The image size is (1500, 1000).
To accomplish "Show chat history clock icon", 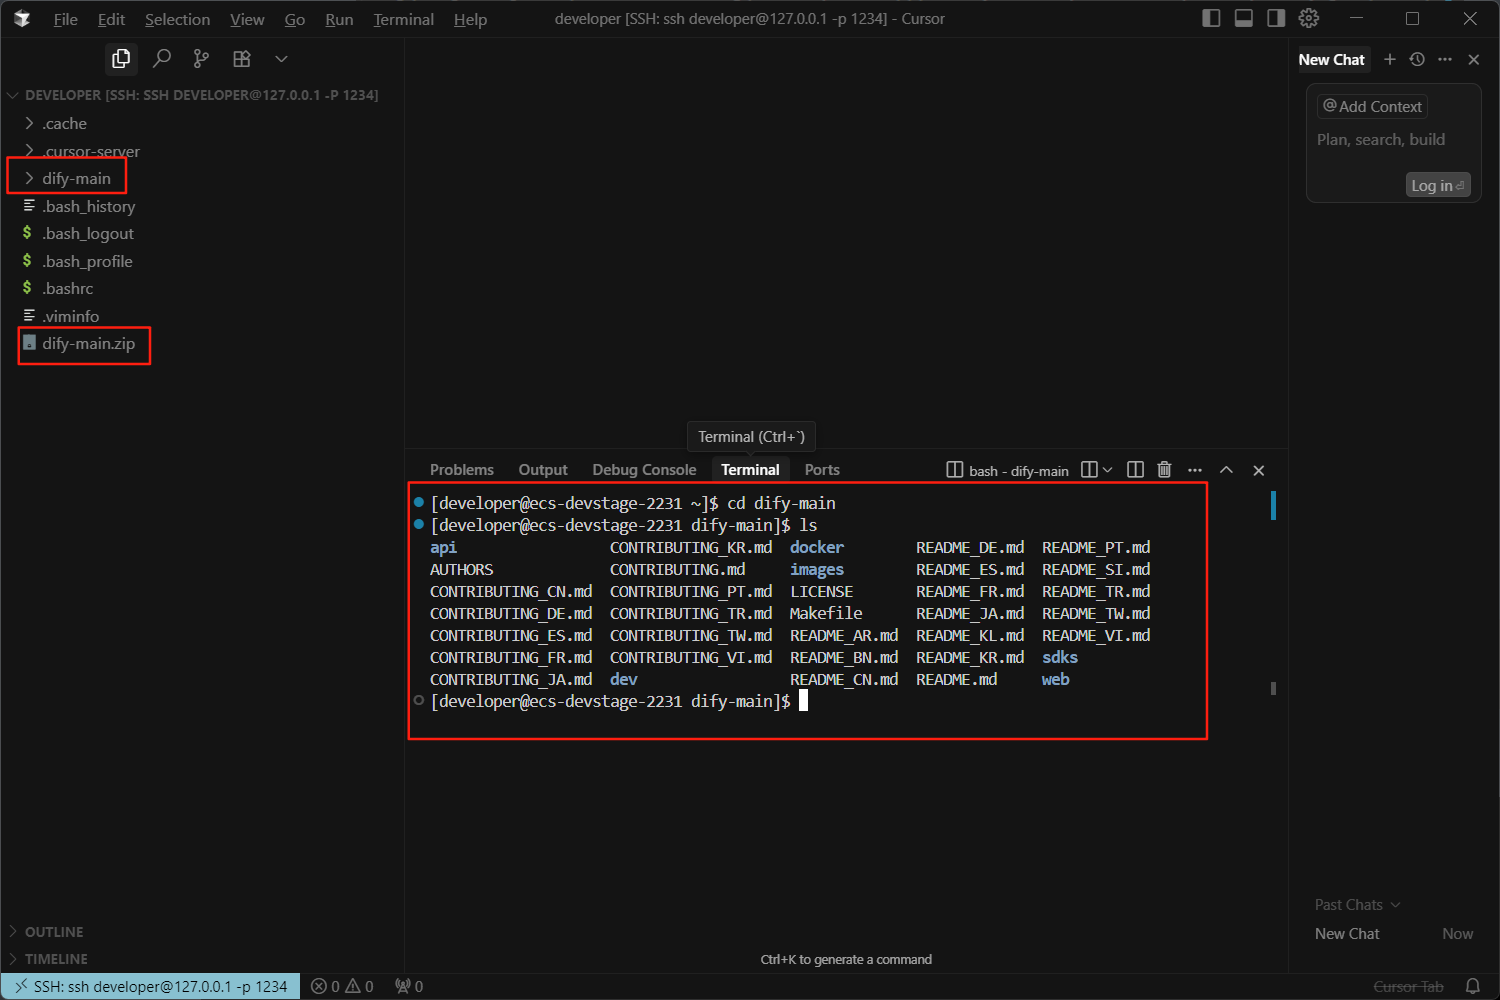I will click(x=1417, y=60).
